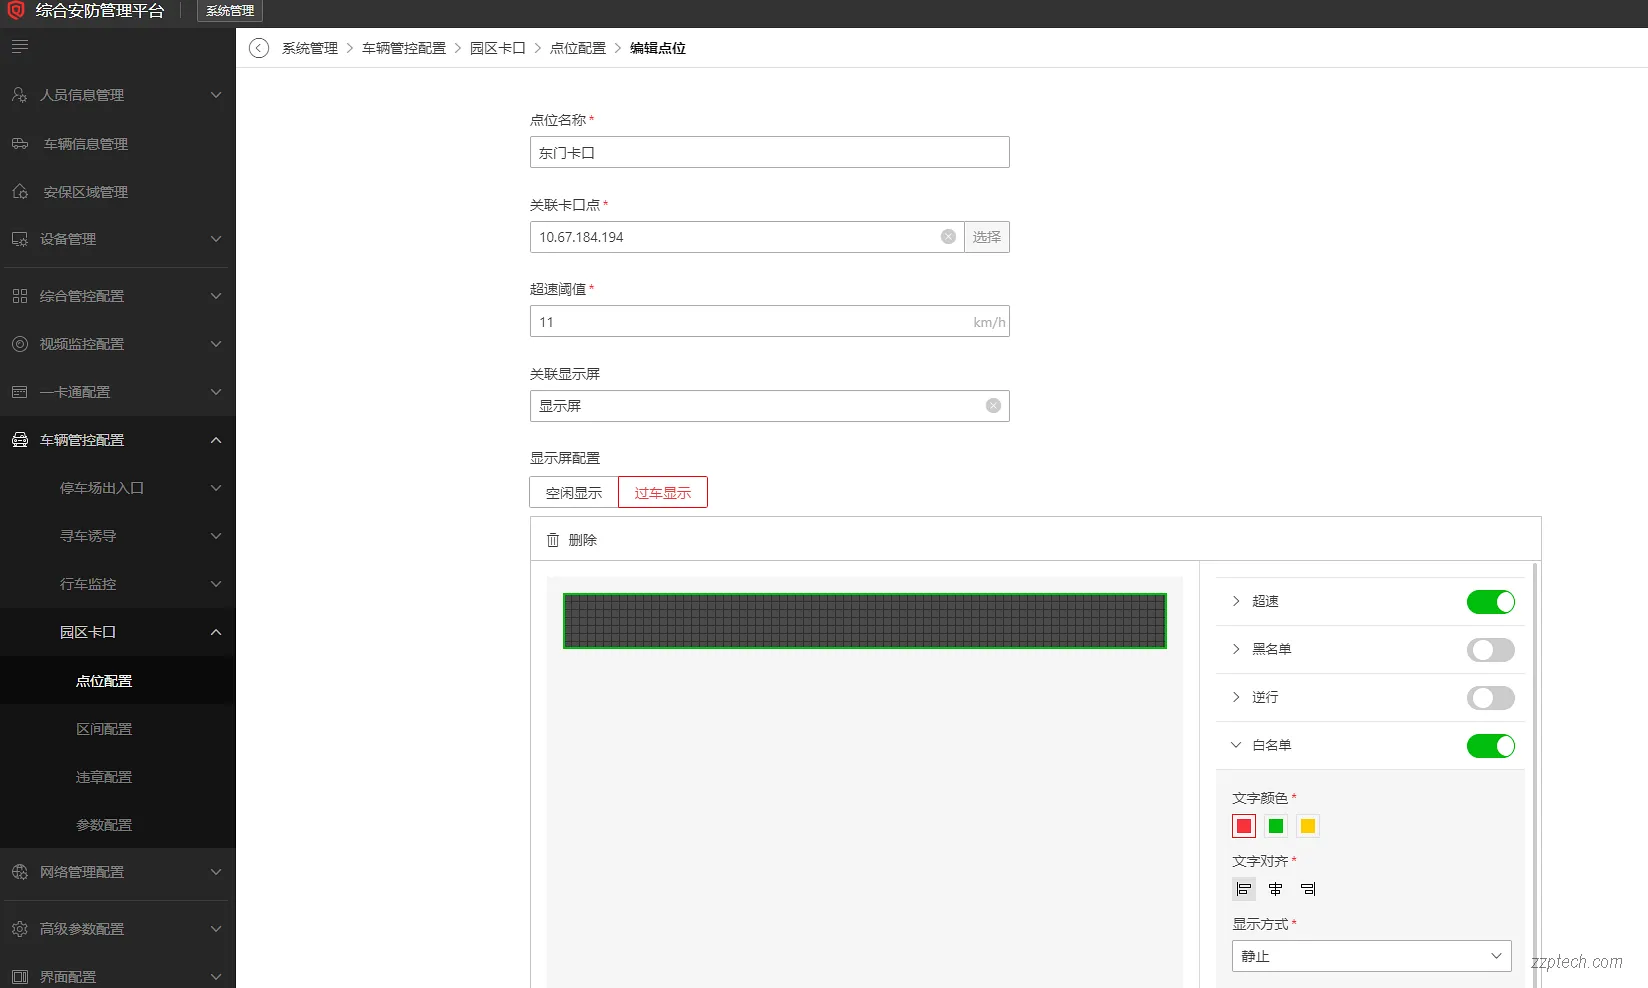Click the 车辆信息管理 vehicle icon
The width and height of the screenshot is (1648, 988).
(x=20, y=144)
